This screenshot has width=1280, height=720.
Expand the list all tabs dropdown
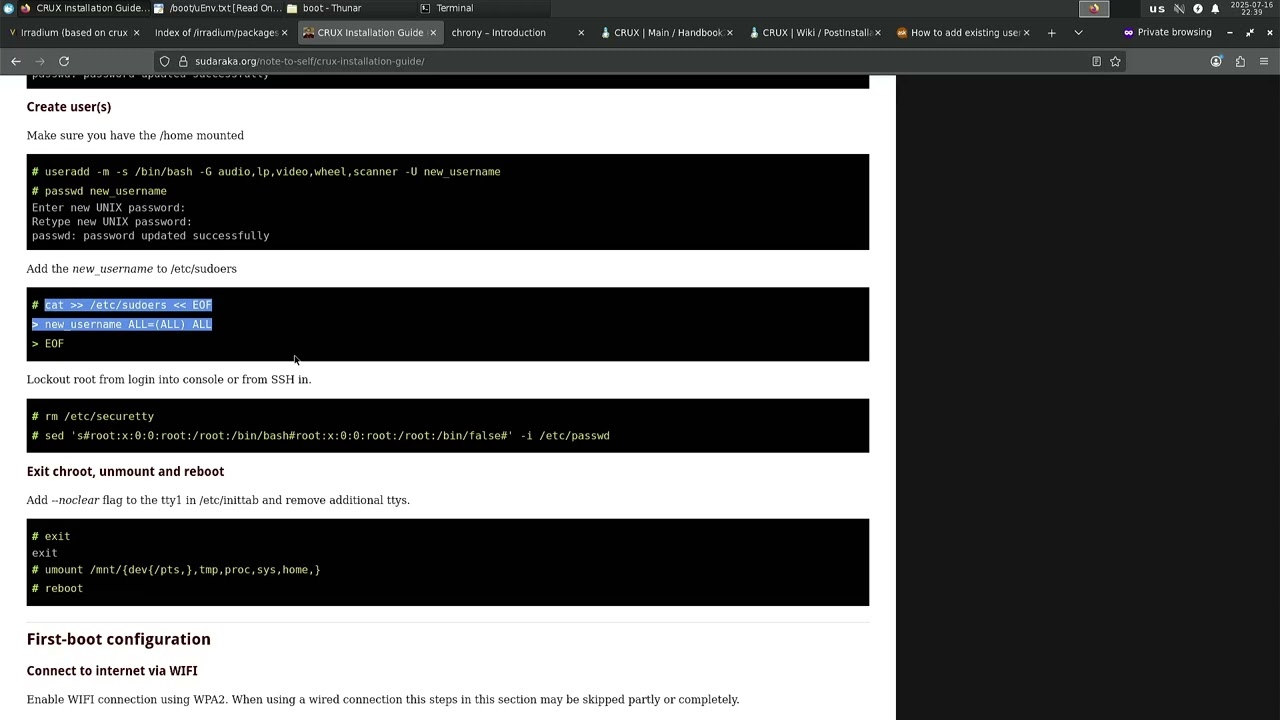tap(1078, 33)
